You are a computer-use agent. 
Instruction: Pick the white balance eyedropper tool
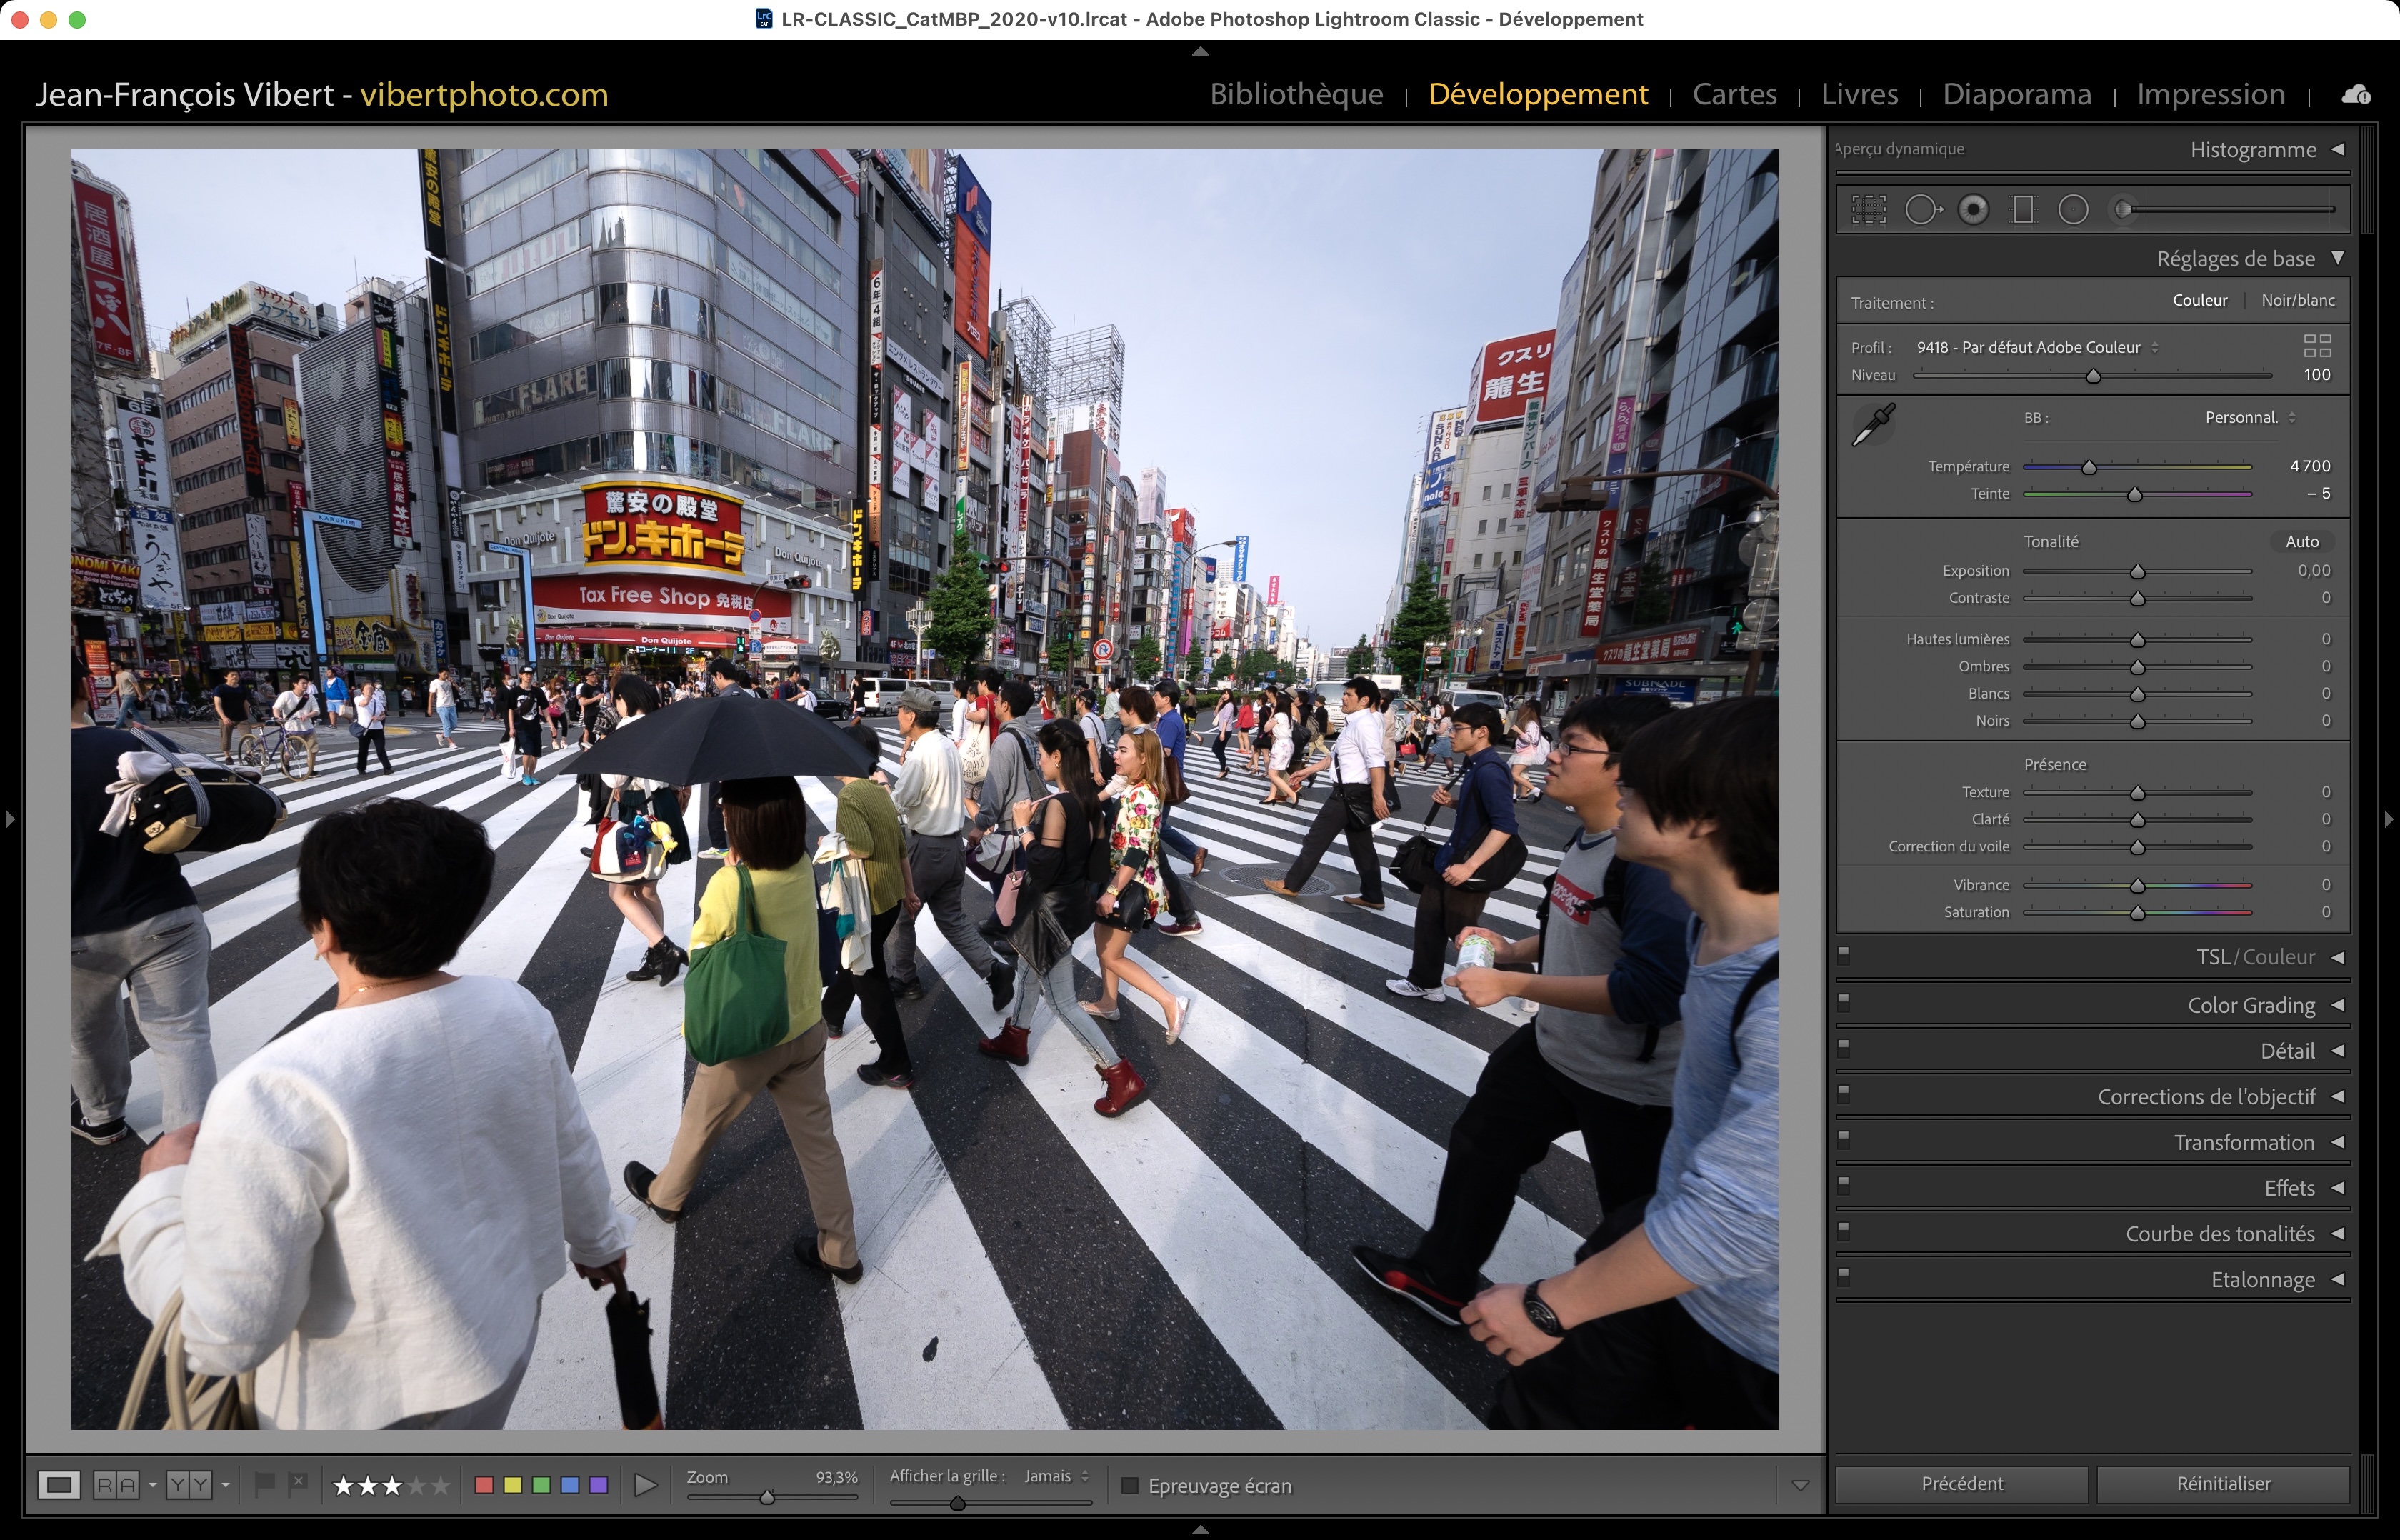coord(1873,425)
